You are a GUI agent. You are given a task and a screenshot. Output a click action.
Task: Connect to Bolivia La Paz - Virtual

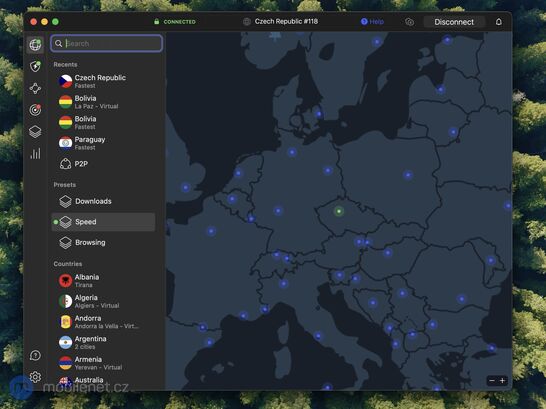click(x=103, y=102)
